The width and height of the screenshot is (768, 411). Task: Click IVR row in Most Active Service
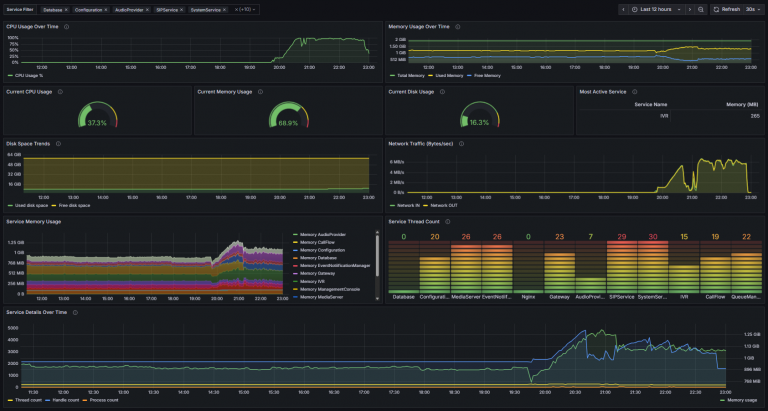click(x=670, y=116)
